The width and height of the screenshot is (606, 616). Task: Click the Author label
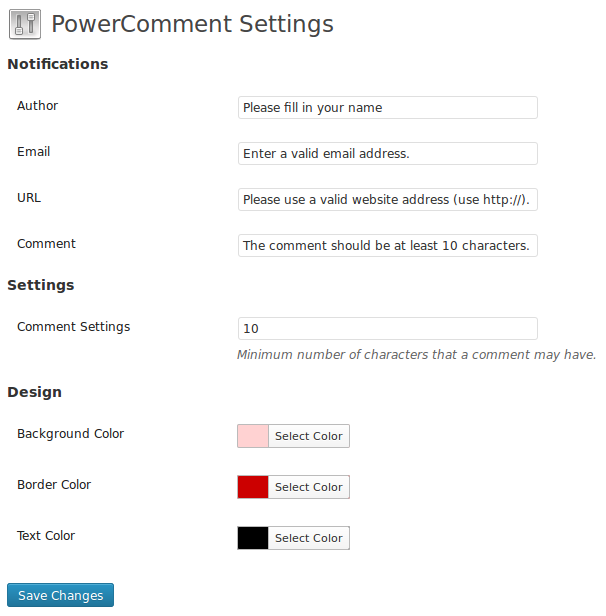coord(37,105)
